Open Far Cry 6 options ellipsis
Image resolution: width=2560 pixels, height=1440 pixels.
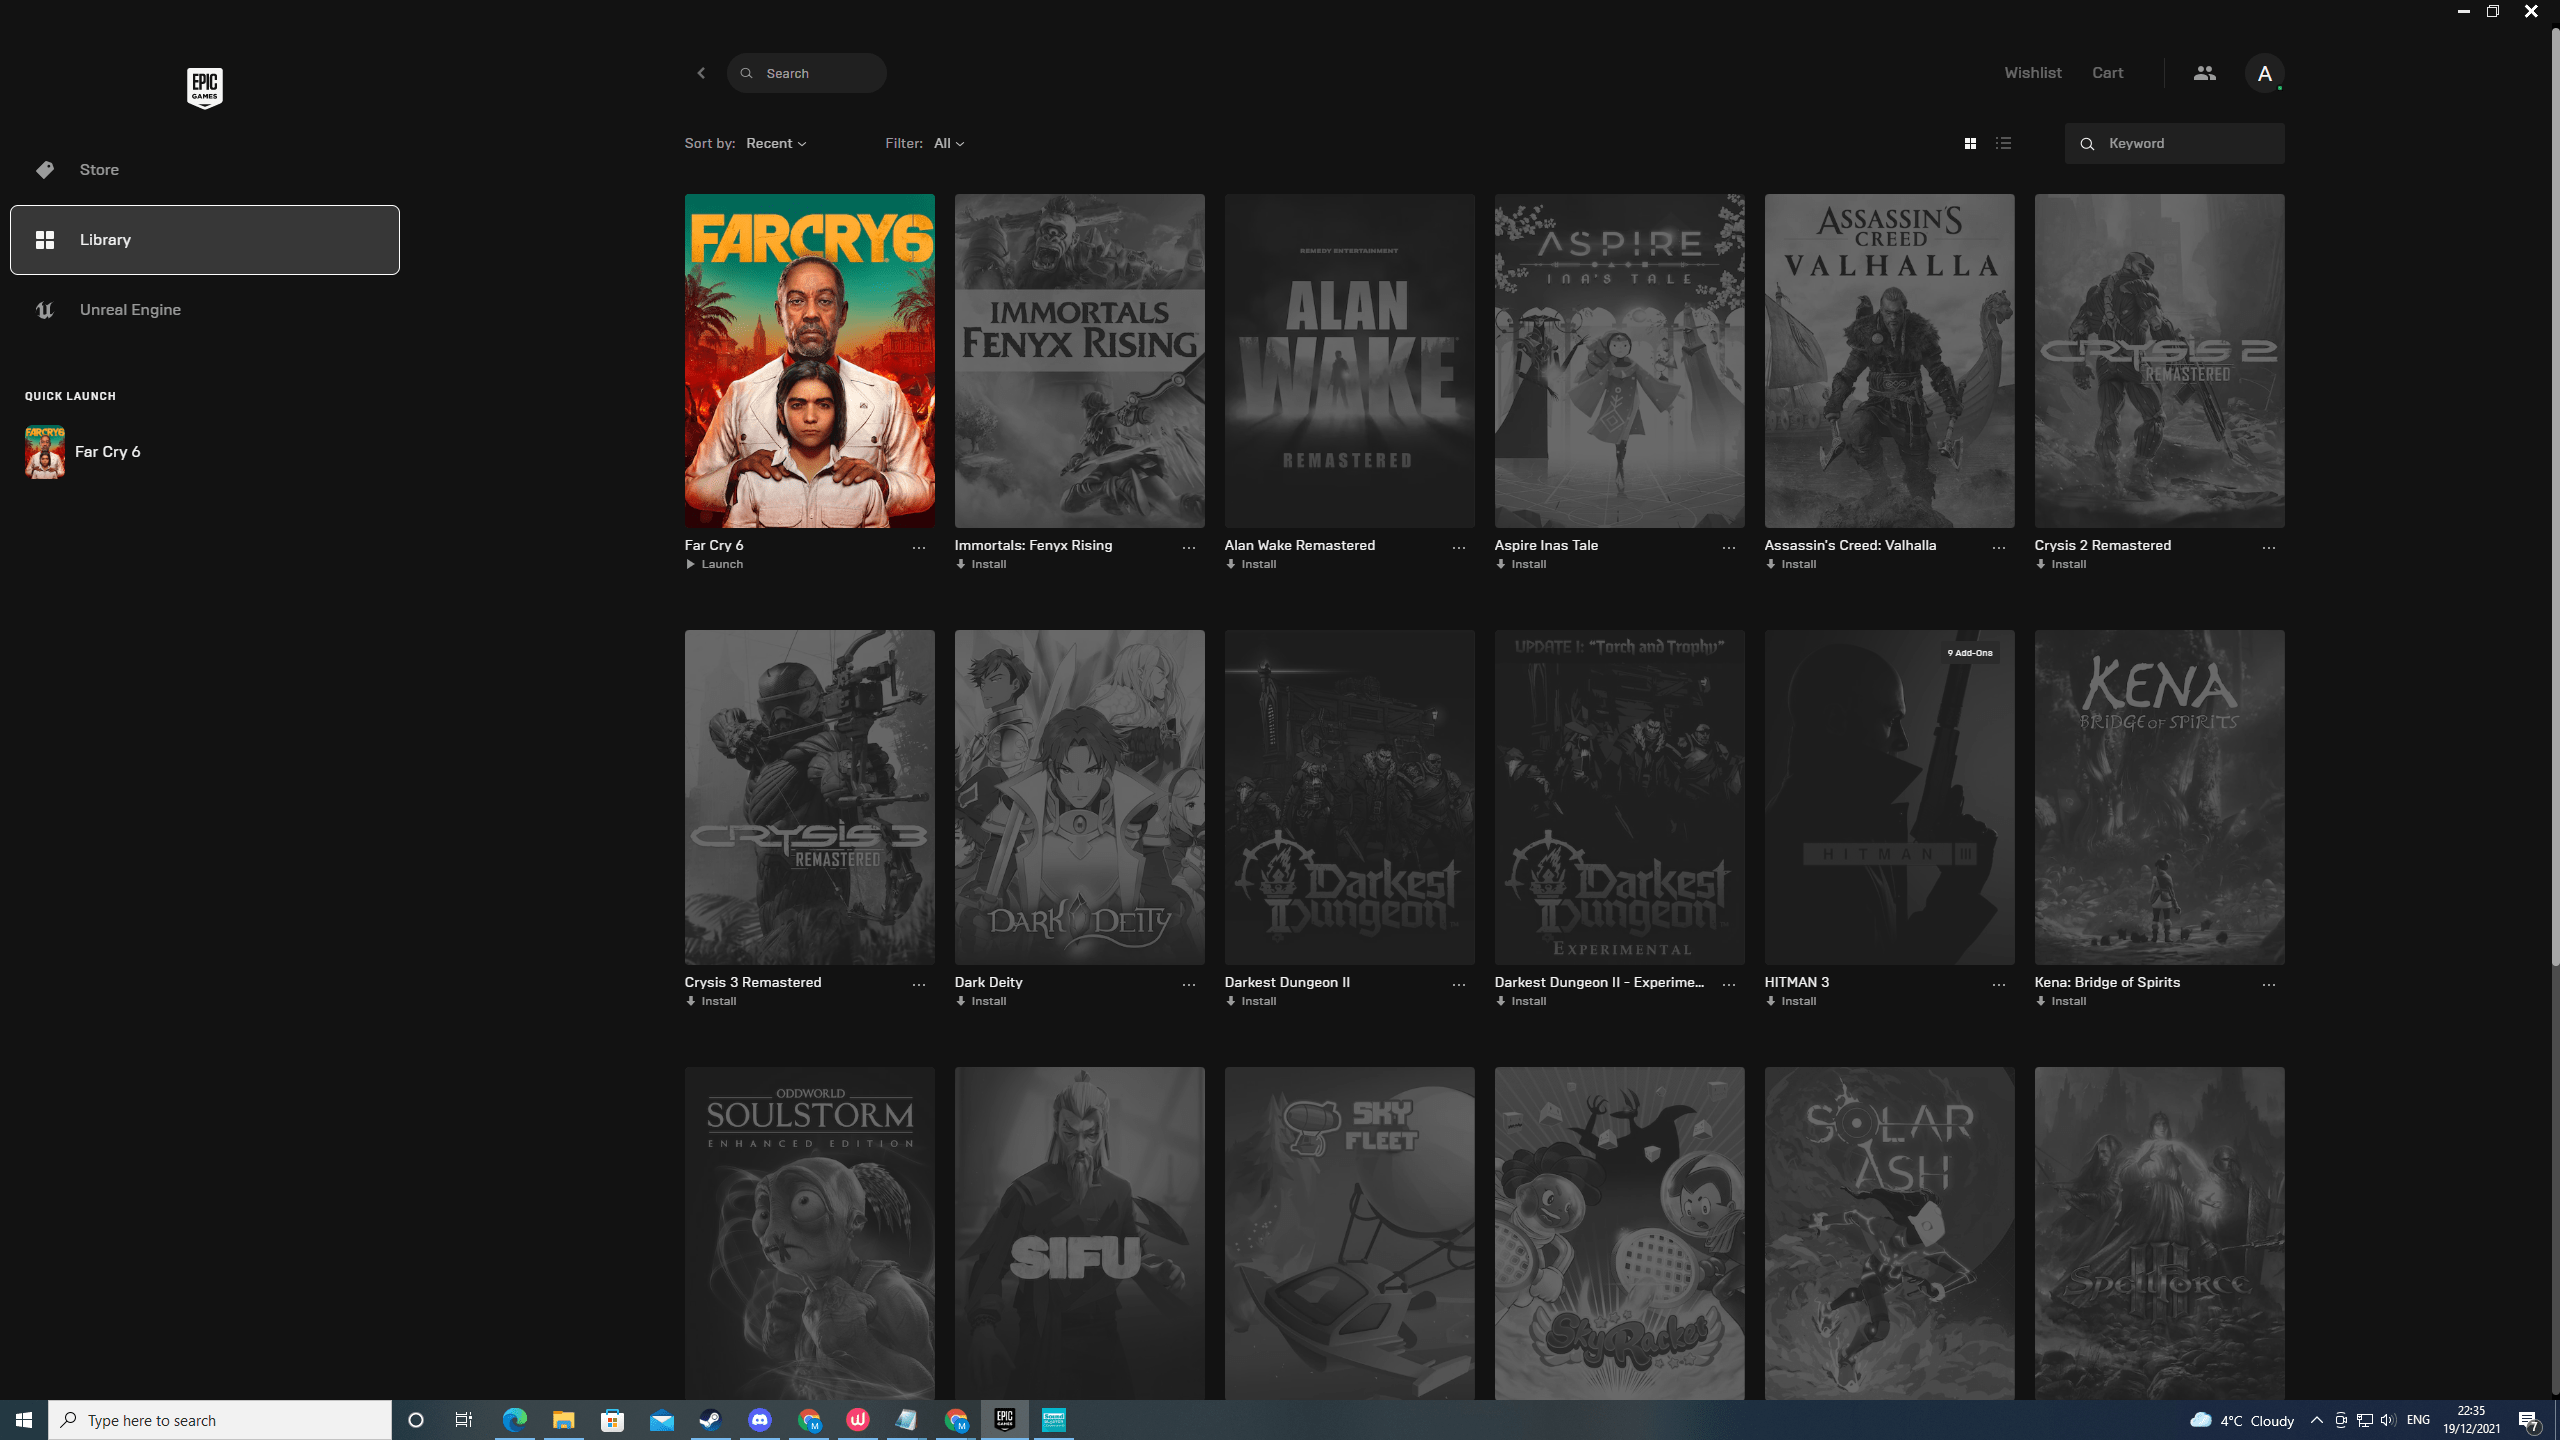[918, 547]
